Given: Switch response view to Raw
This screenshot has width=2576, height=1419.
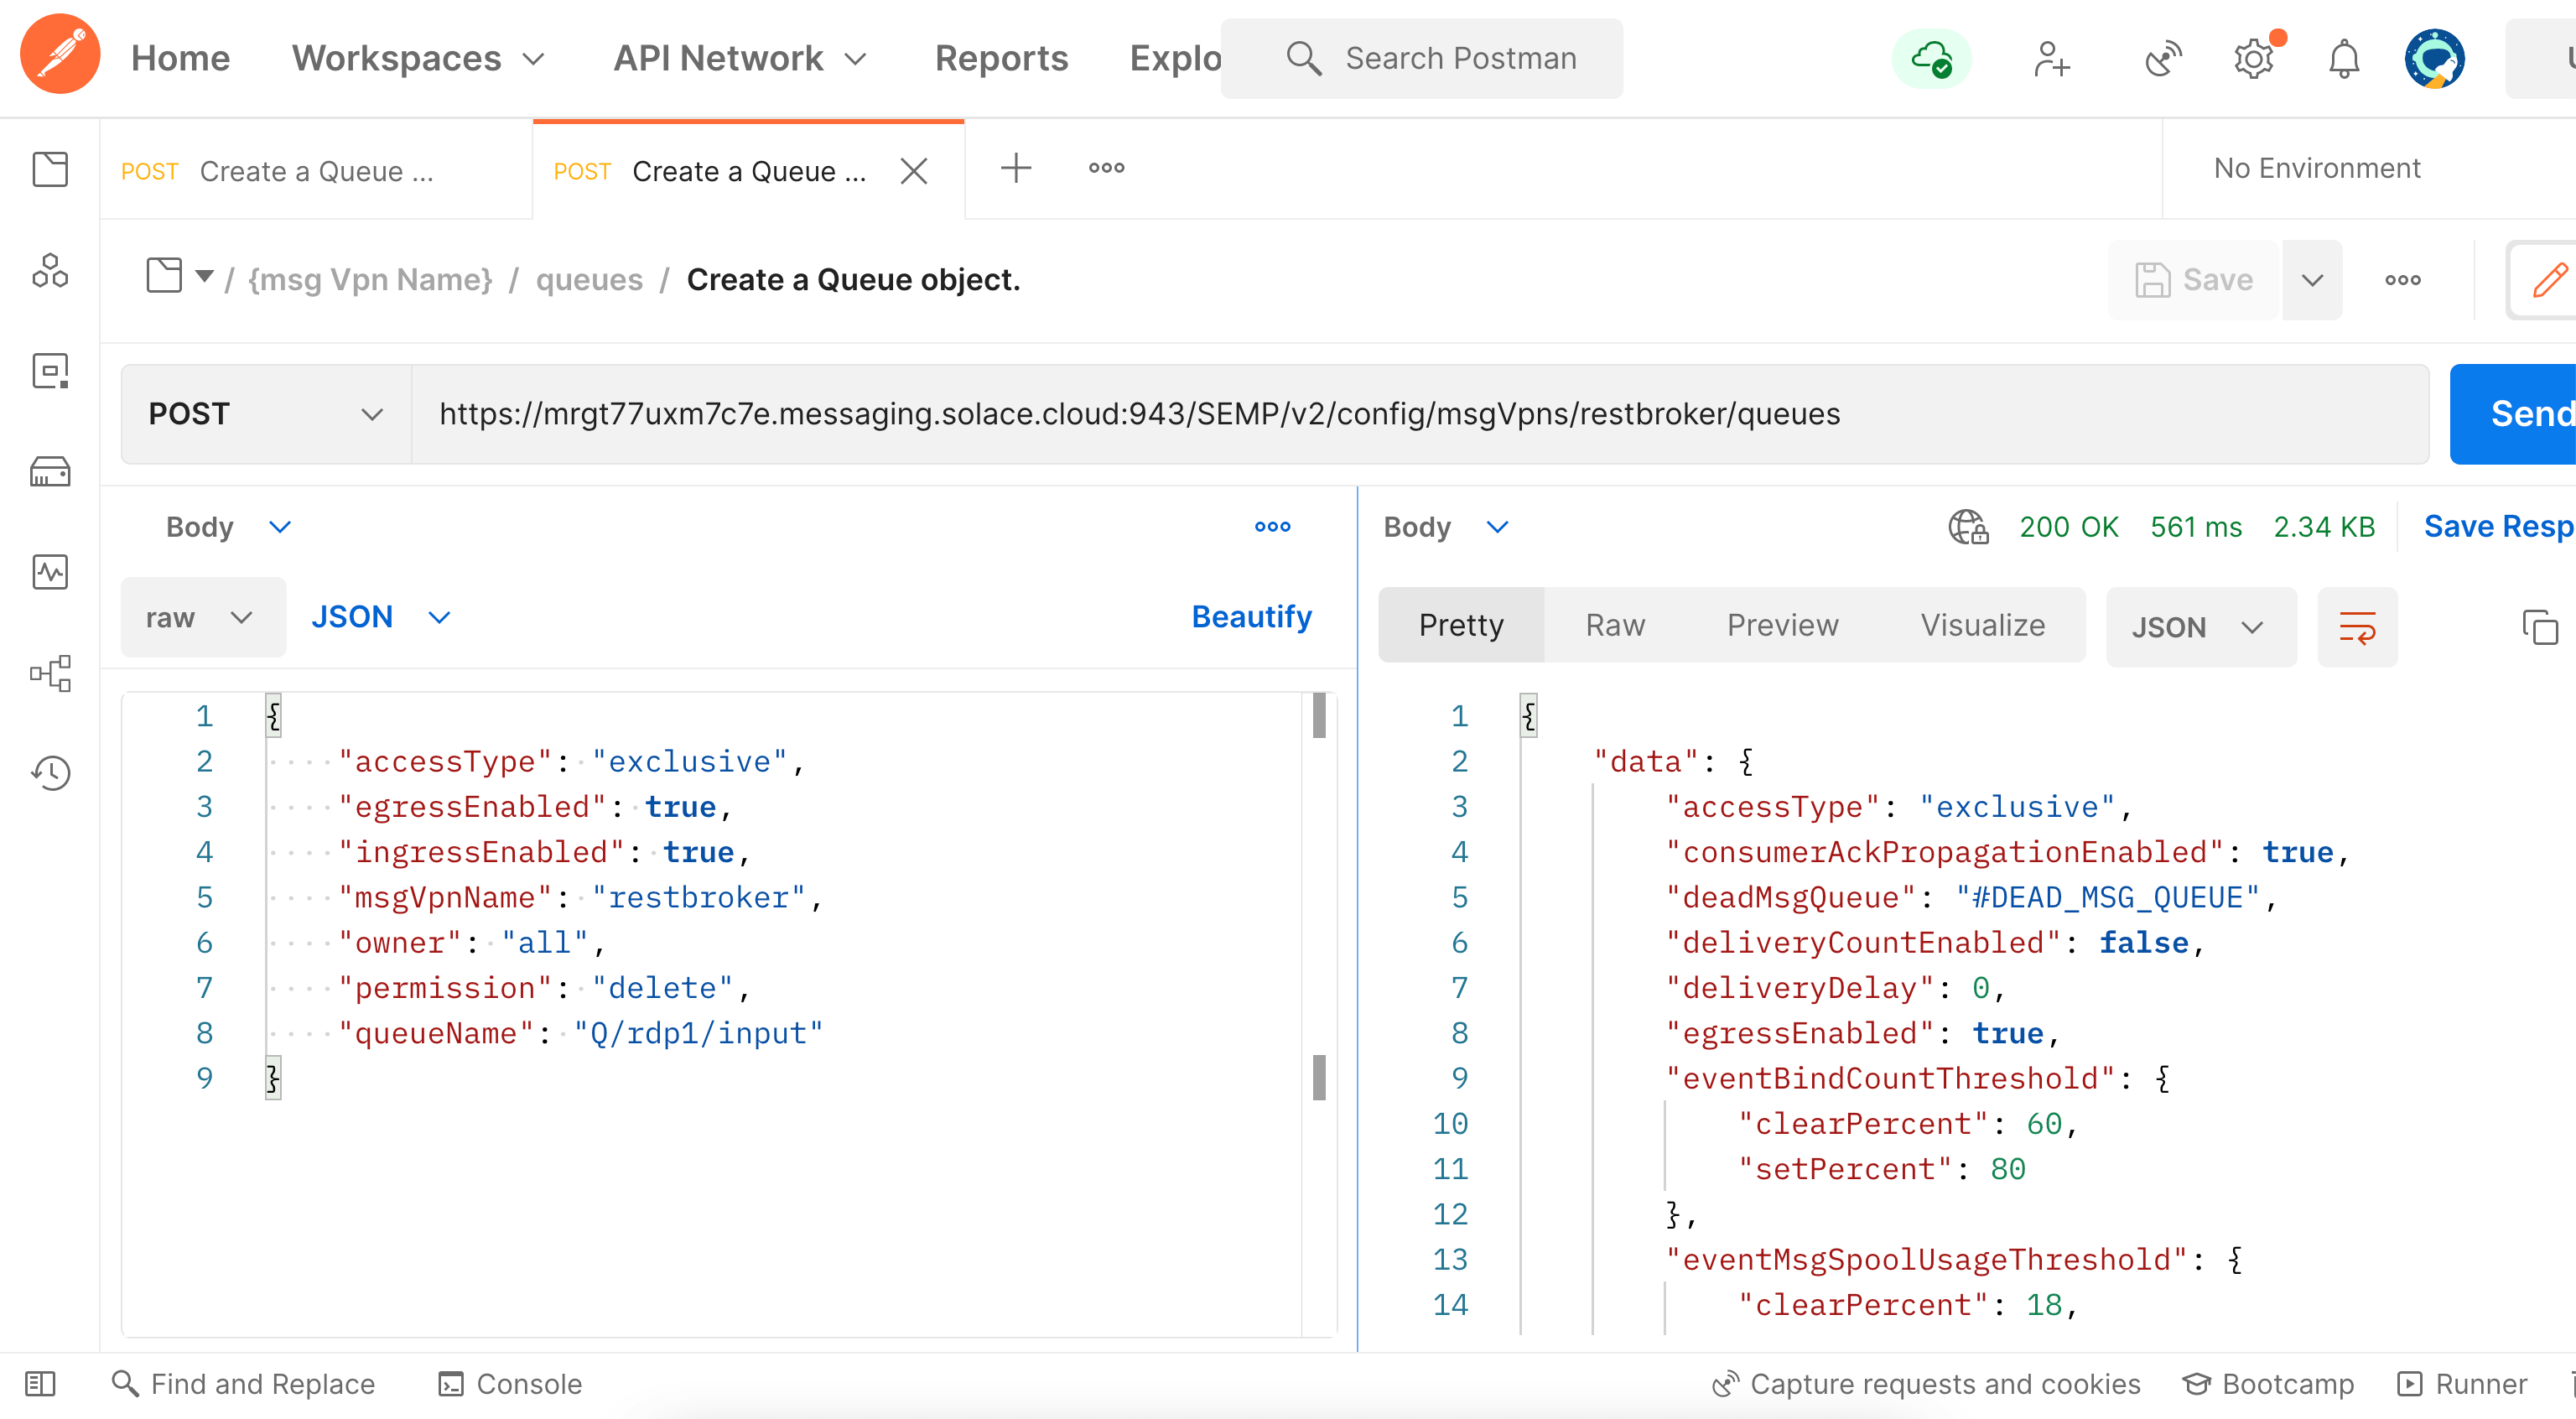Looking at the screenshot, I should tap(1614, 625).
